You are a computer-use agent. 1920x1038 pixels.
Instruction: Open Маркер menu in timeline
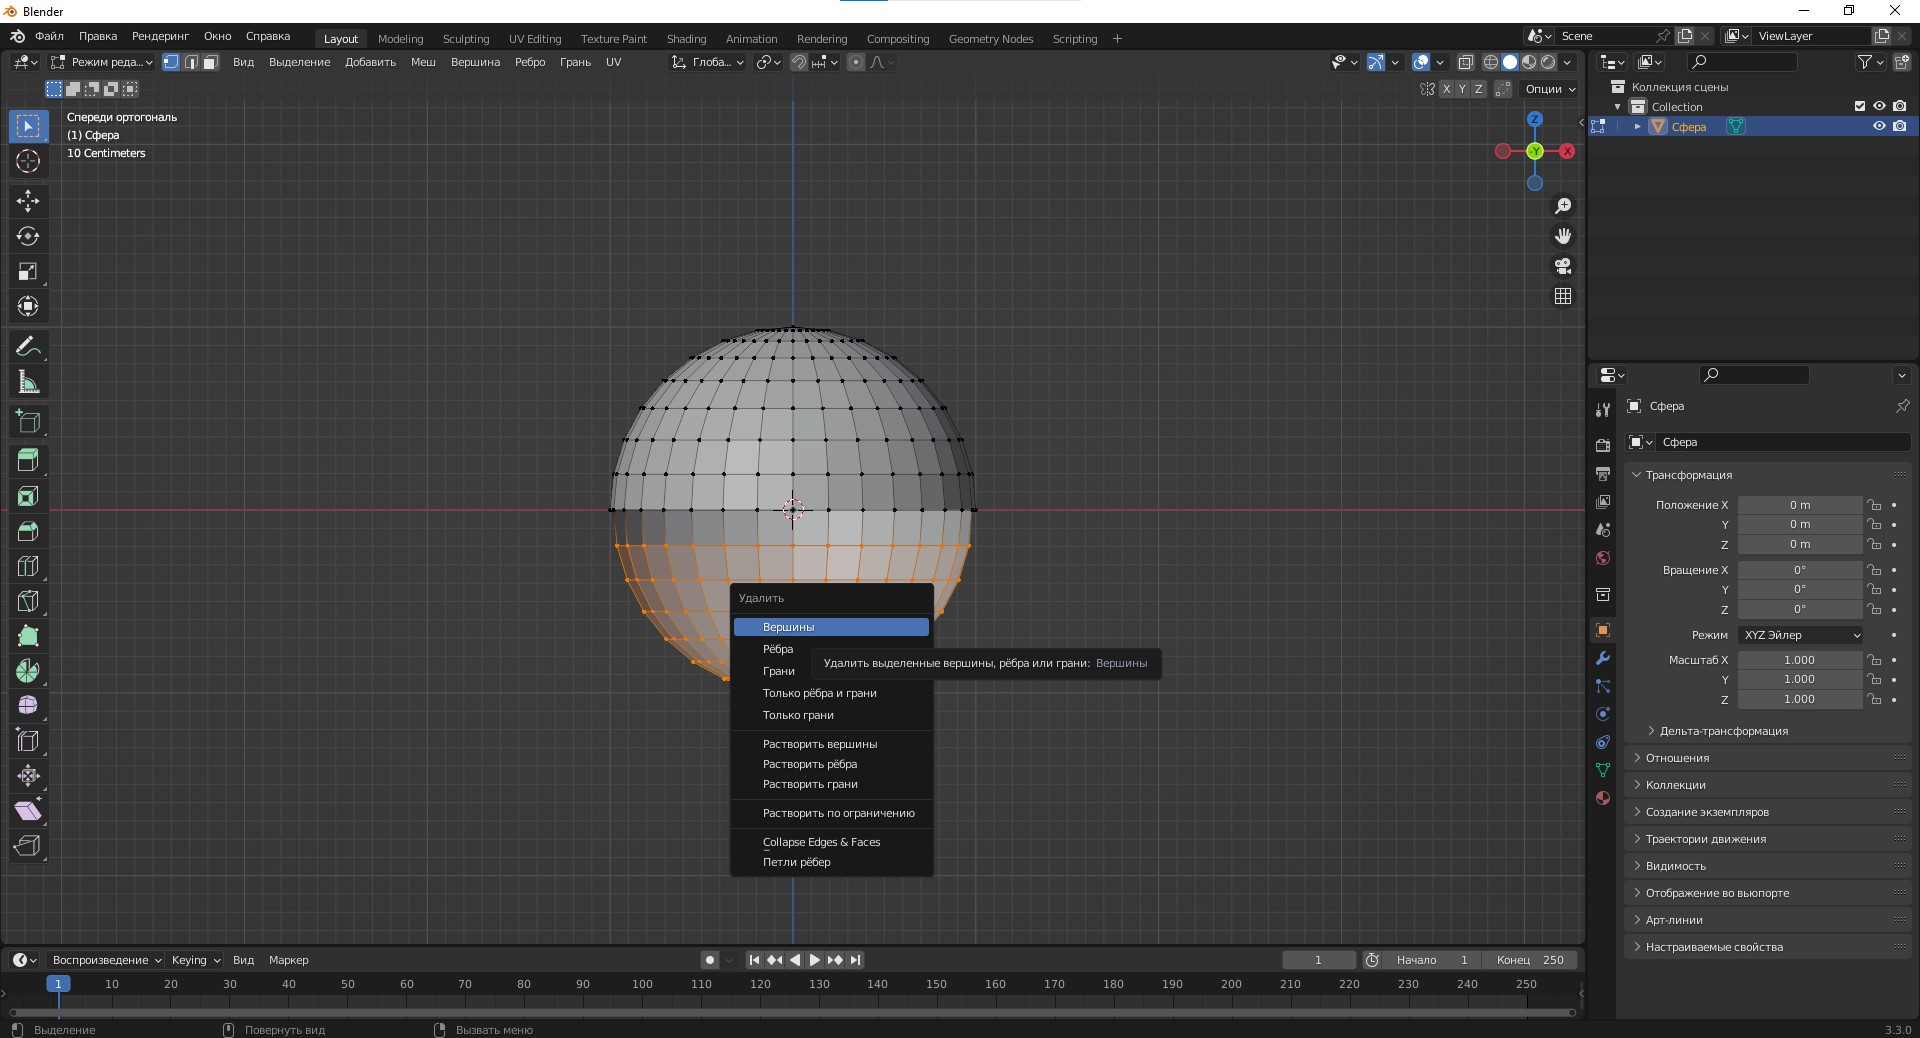[289, 960]
